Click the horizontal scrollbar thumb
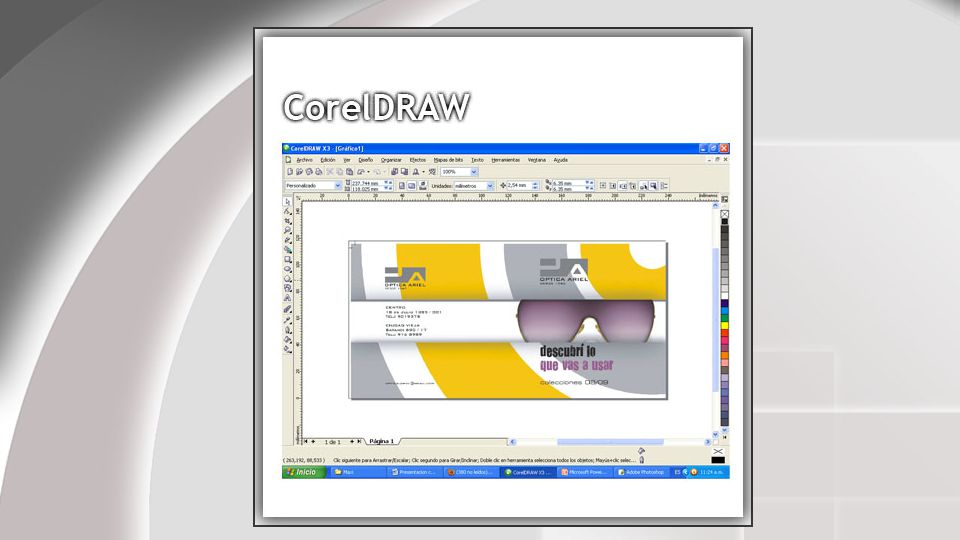Screen dimensions: 960x540 pos(610,441)
